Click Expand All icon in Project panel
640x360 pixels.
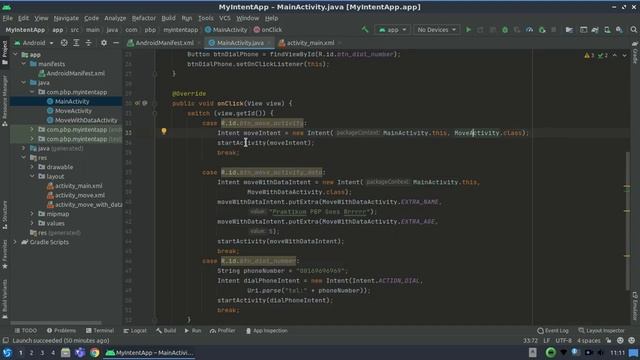(x=76, y=43)
